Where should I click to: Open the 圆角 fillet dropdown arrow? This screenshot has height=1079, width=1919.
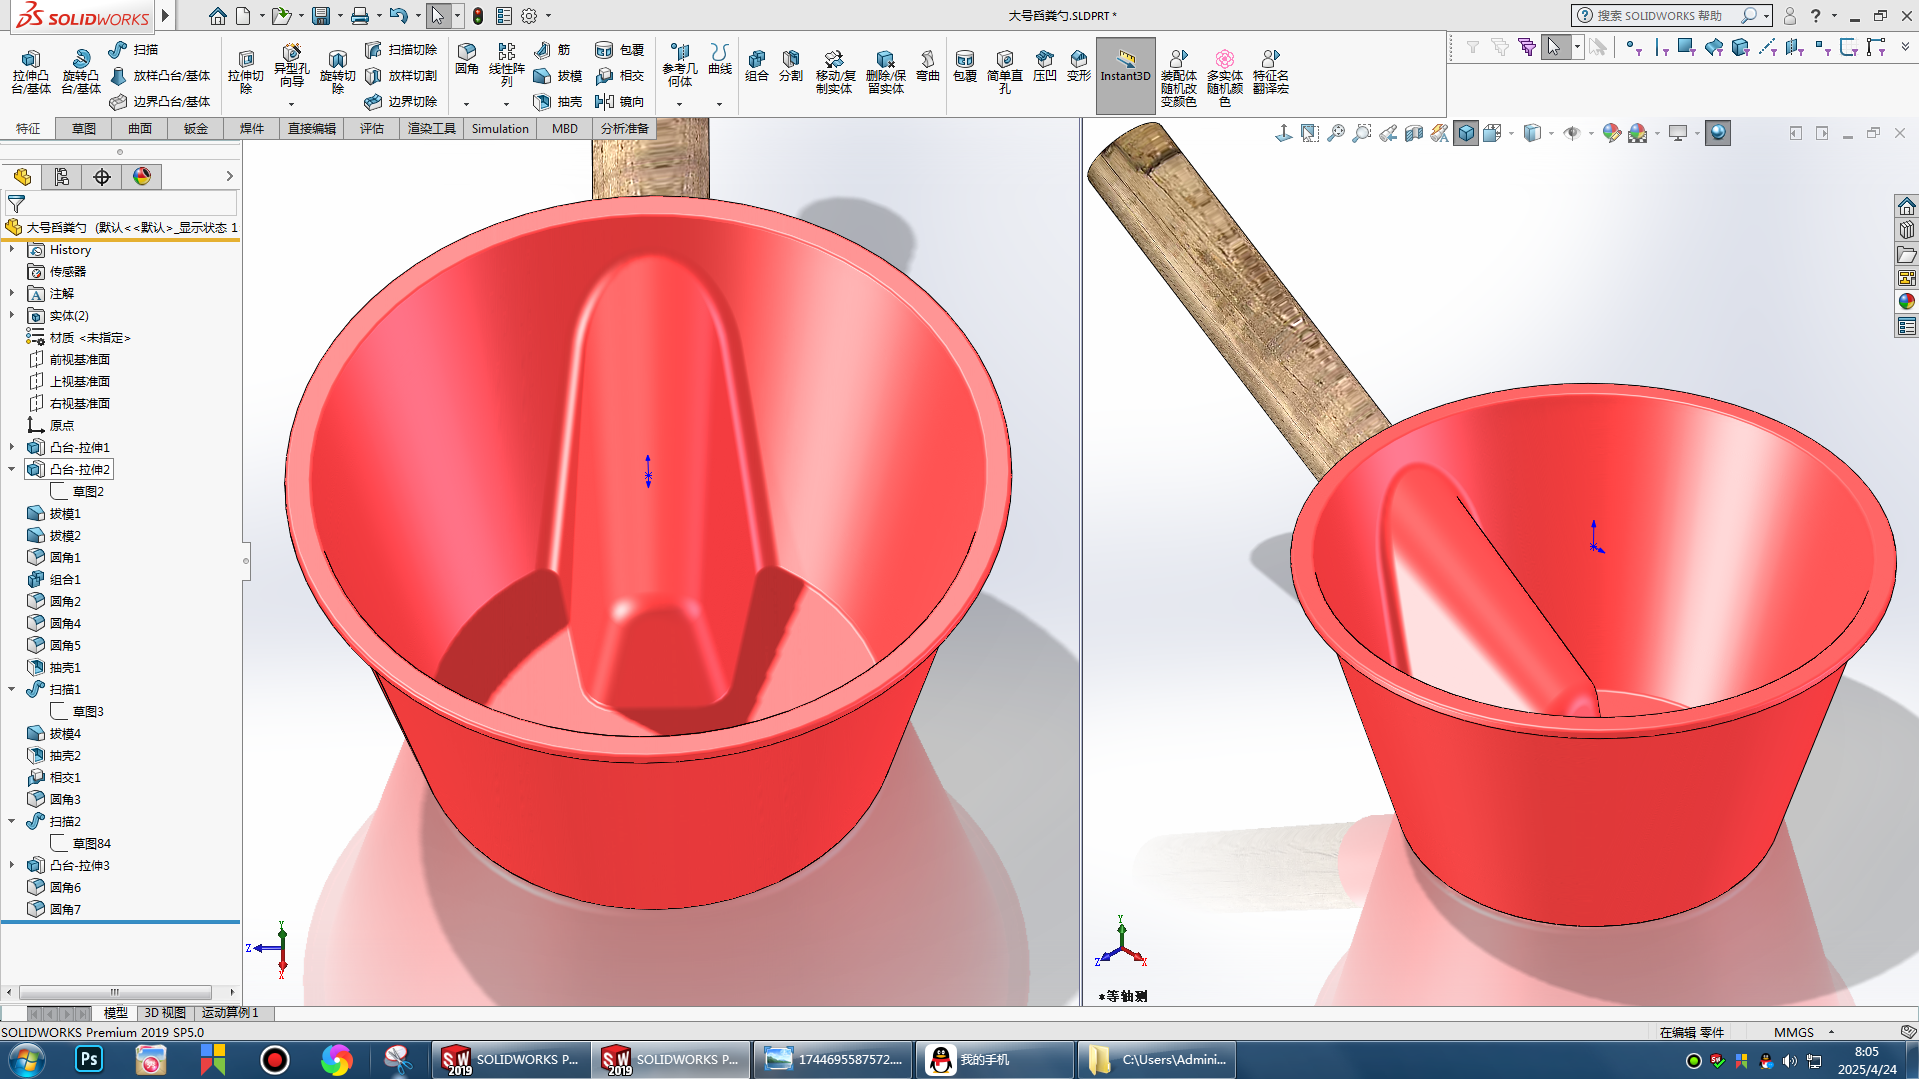pyautogui.click(x=466, y=104)
